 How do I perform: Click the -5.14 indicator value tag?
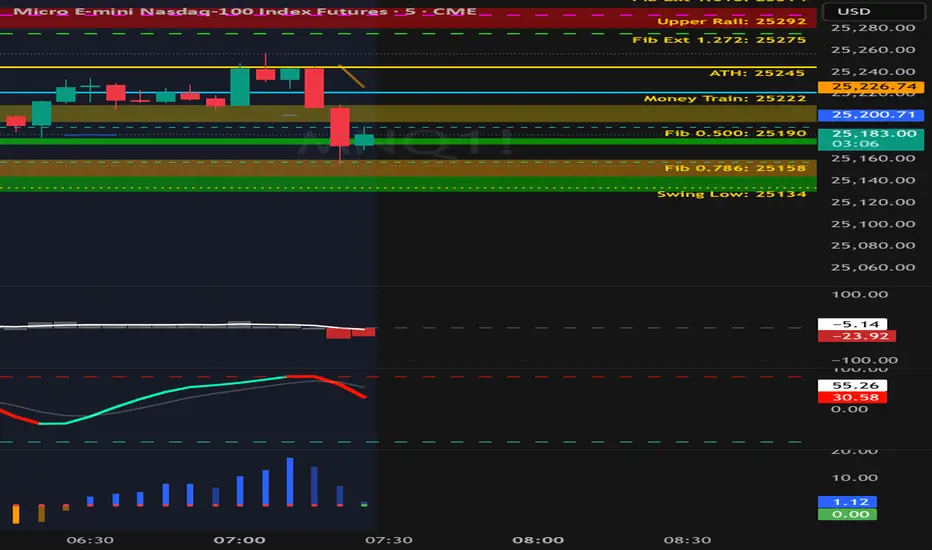coord(852,324)
